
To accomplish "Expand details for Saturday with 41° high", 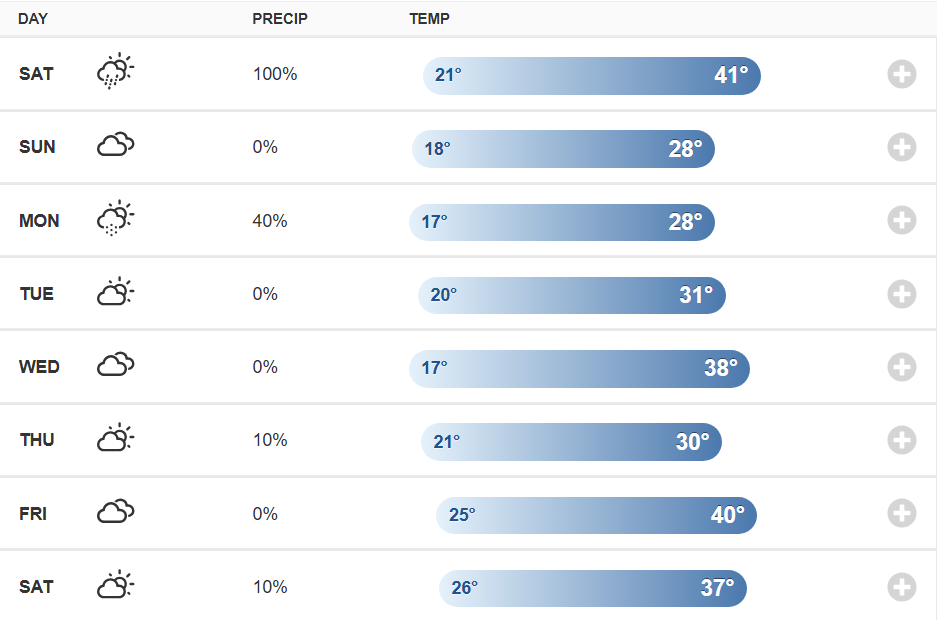I will pyautogui.click(x=901, y=74).
